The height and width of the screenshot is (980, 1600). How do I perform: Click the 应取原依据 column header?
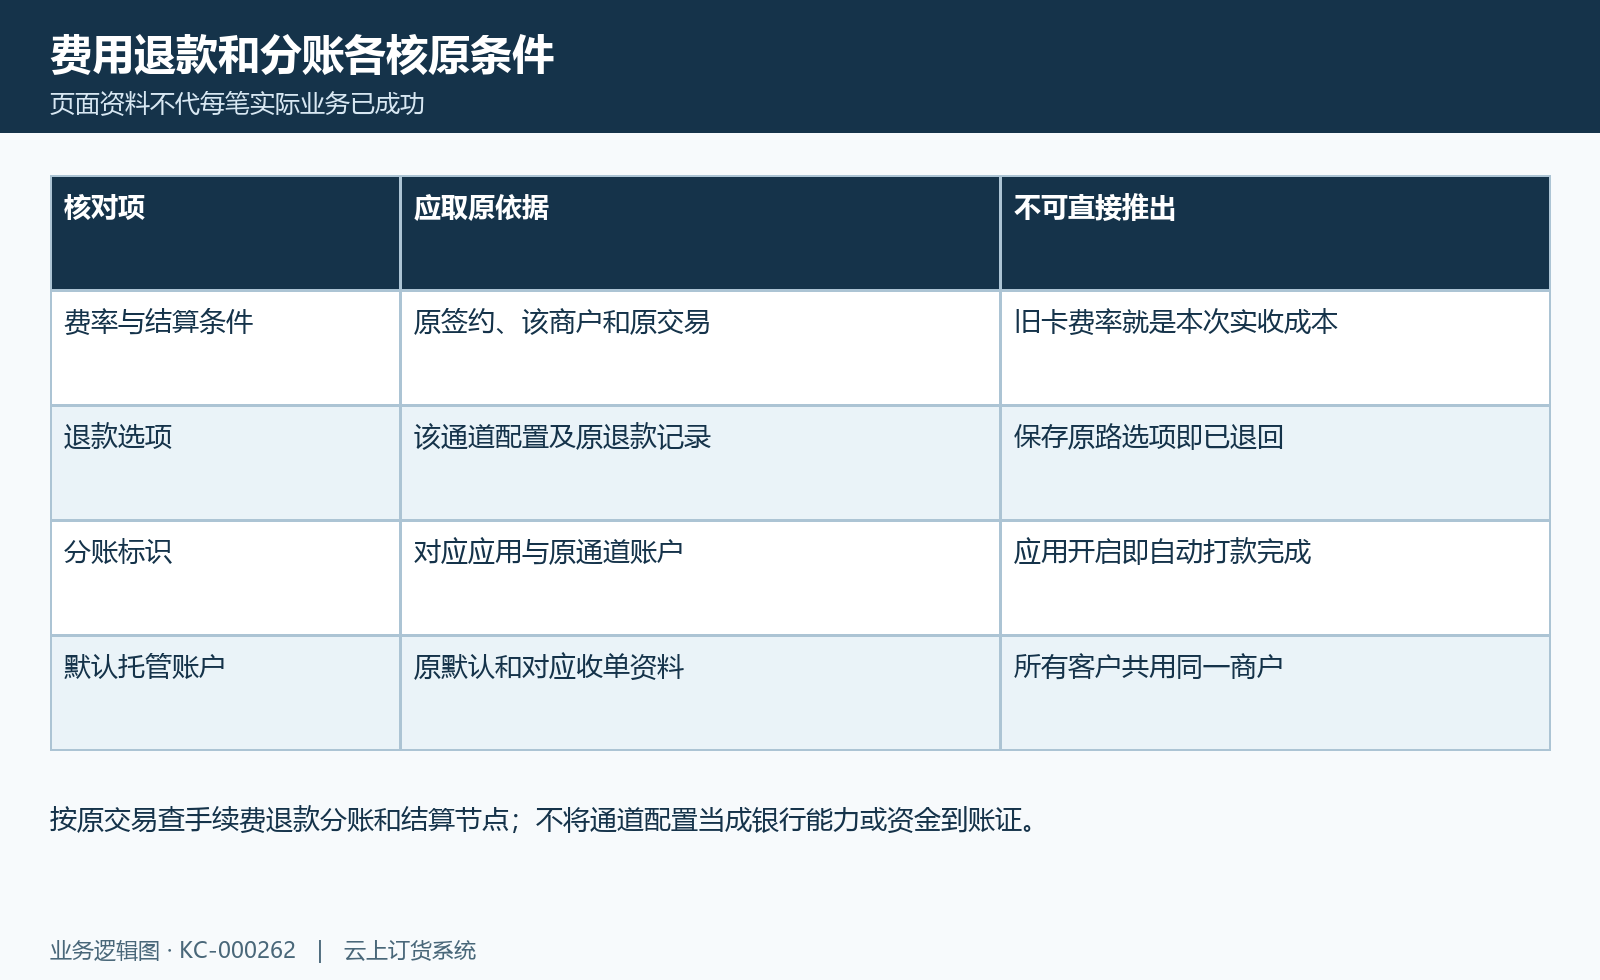tap(700, 233)
